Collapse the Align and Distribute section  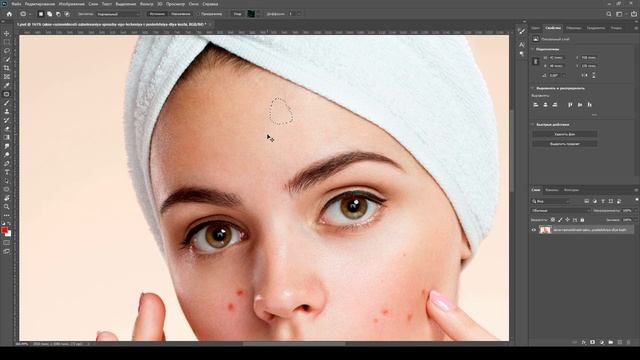pos(532,88)
